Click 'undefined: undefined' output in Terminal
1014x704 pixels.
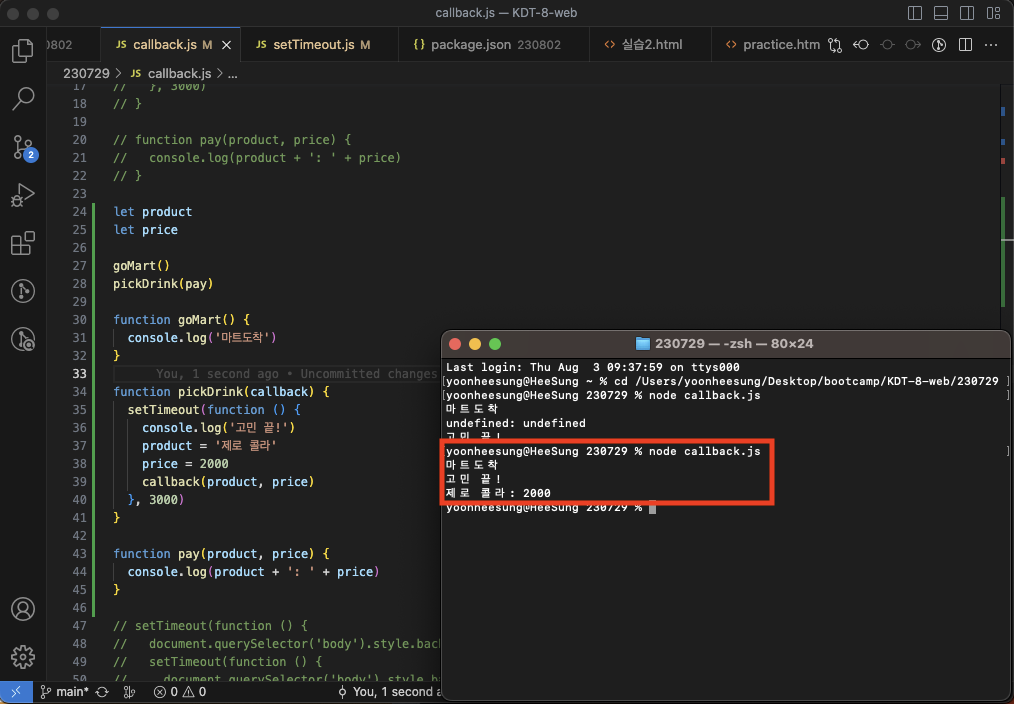[x=515, y=423]
